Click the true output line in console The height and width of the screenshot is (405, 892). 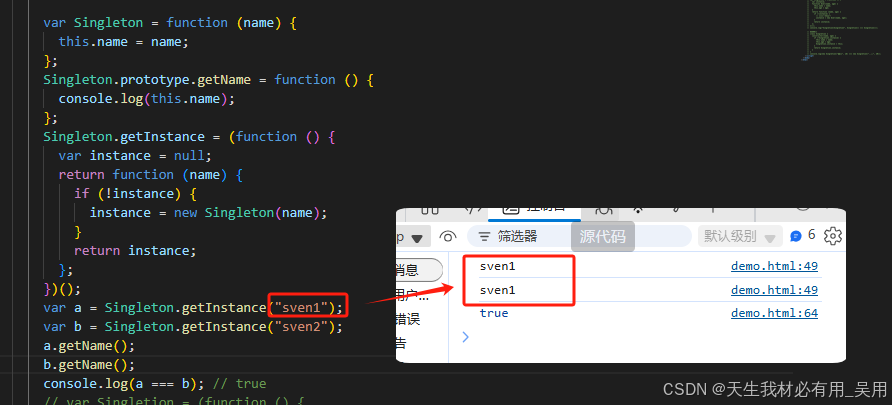494,313
